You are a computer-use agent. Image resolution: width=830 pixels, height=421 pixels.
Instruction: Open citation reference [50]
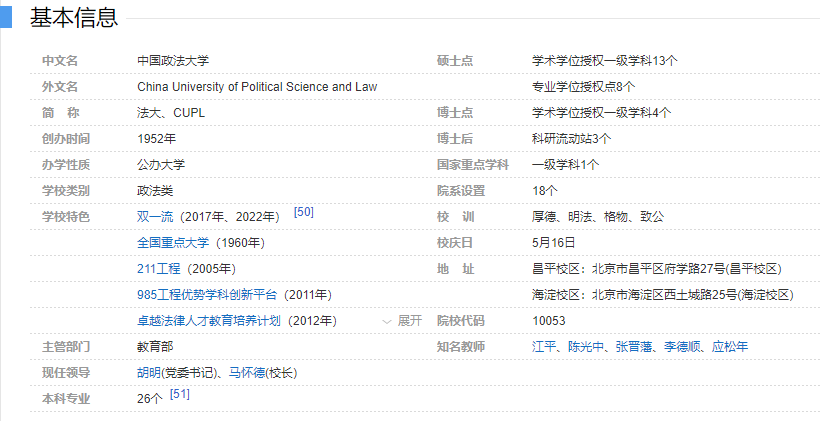(x=303, y=212)
